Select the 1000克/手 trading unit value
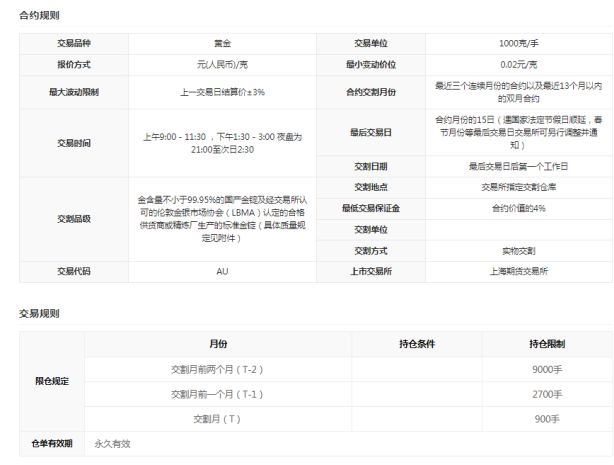The width and height of the screenshot is (614, 465). pyautogui.click(x=520, y=44)
